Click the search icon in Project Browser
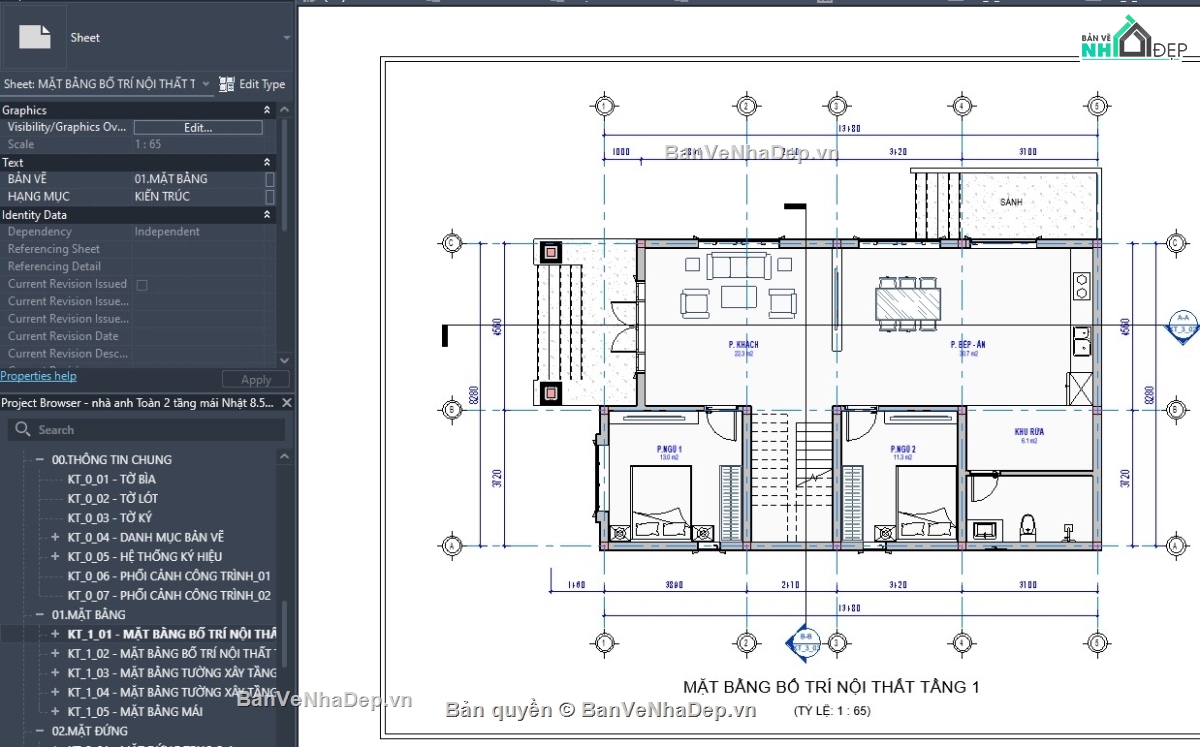 click(21, 429)
